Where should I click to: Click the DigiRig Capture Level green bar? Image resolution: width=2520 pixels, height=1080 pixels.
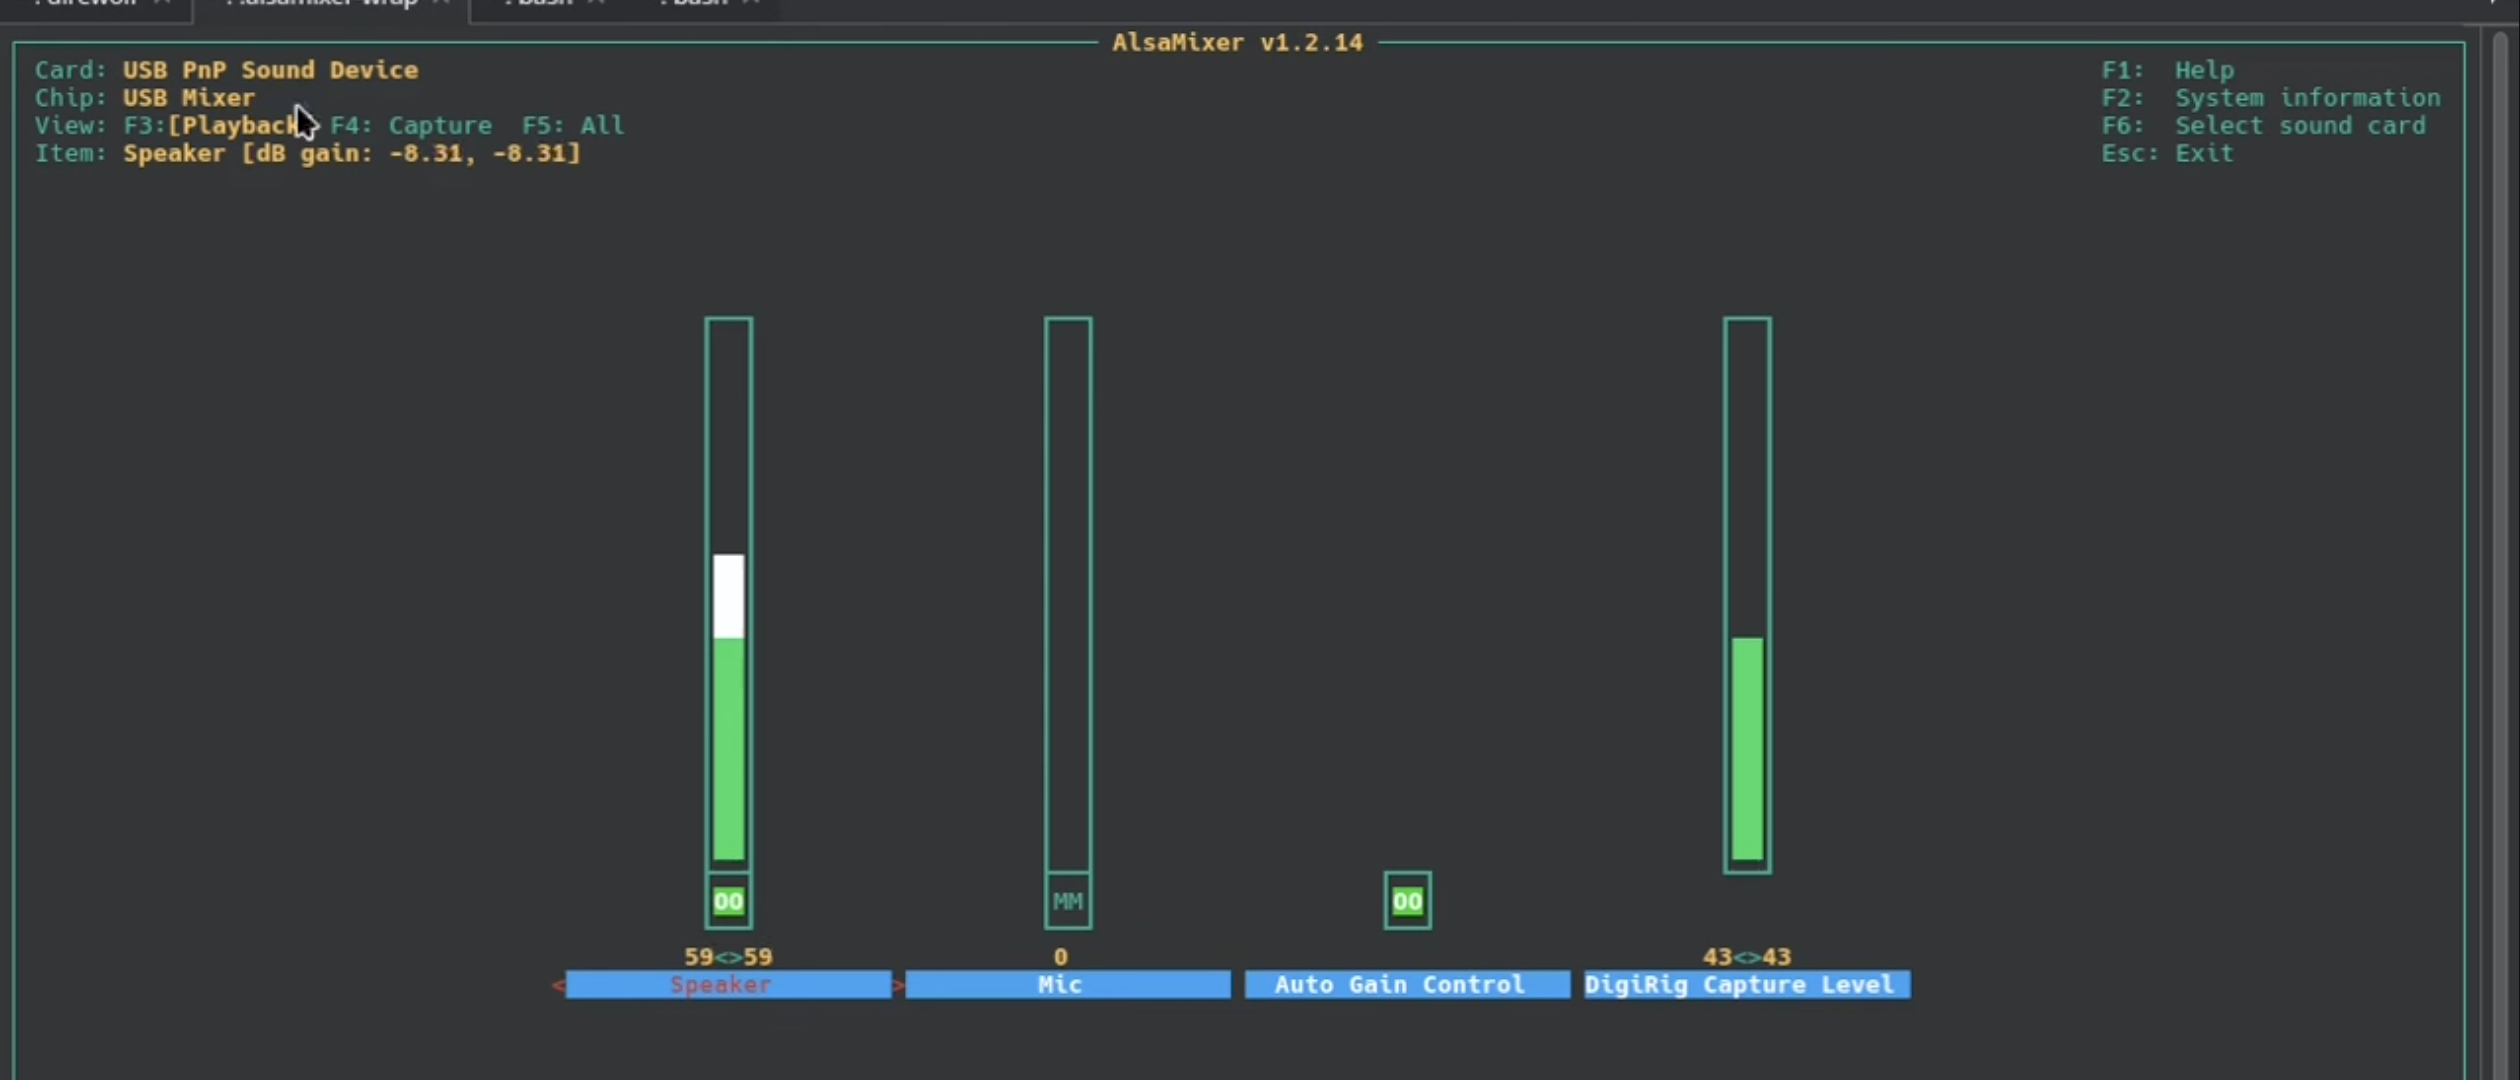[x=1746, y=748]
